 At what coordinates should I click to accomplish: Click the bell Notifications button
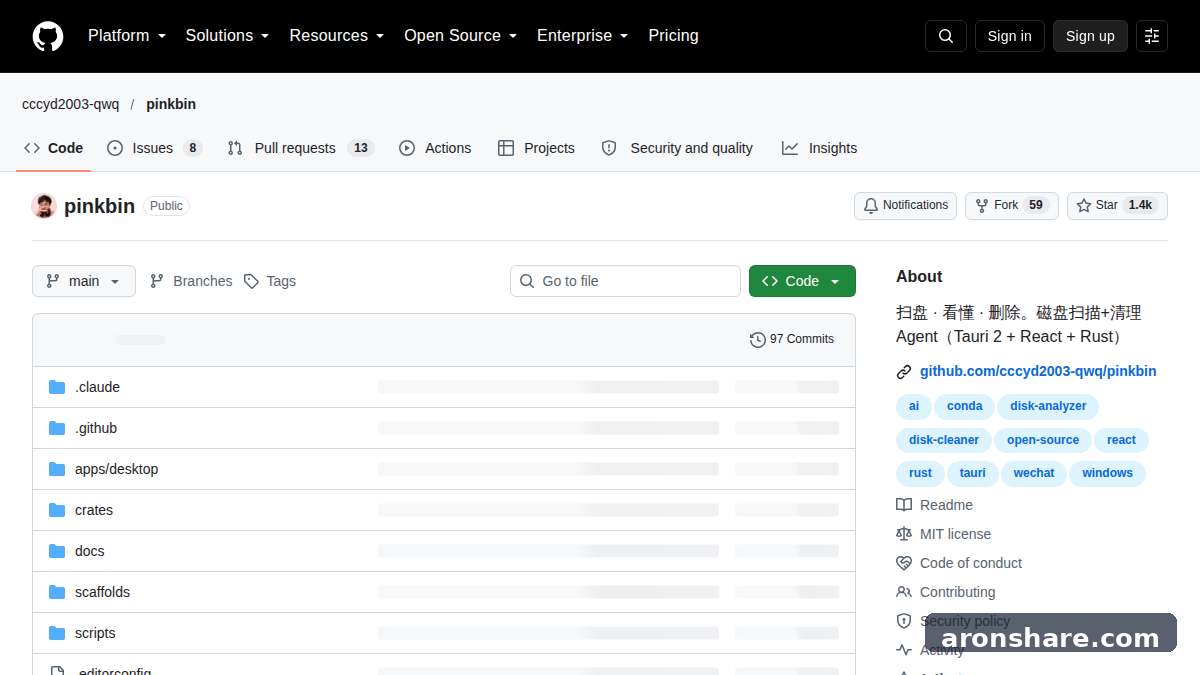905,206
